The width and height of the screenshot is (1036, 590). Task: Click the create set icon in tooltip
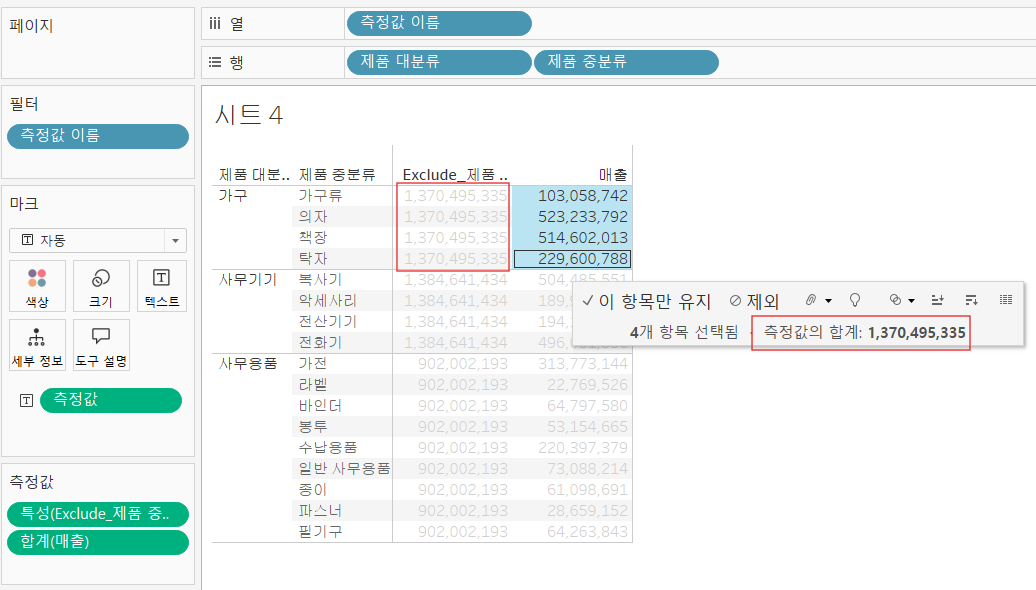(x=895, y=300)
